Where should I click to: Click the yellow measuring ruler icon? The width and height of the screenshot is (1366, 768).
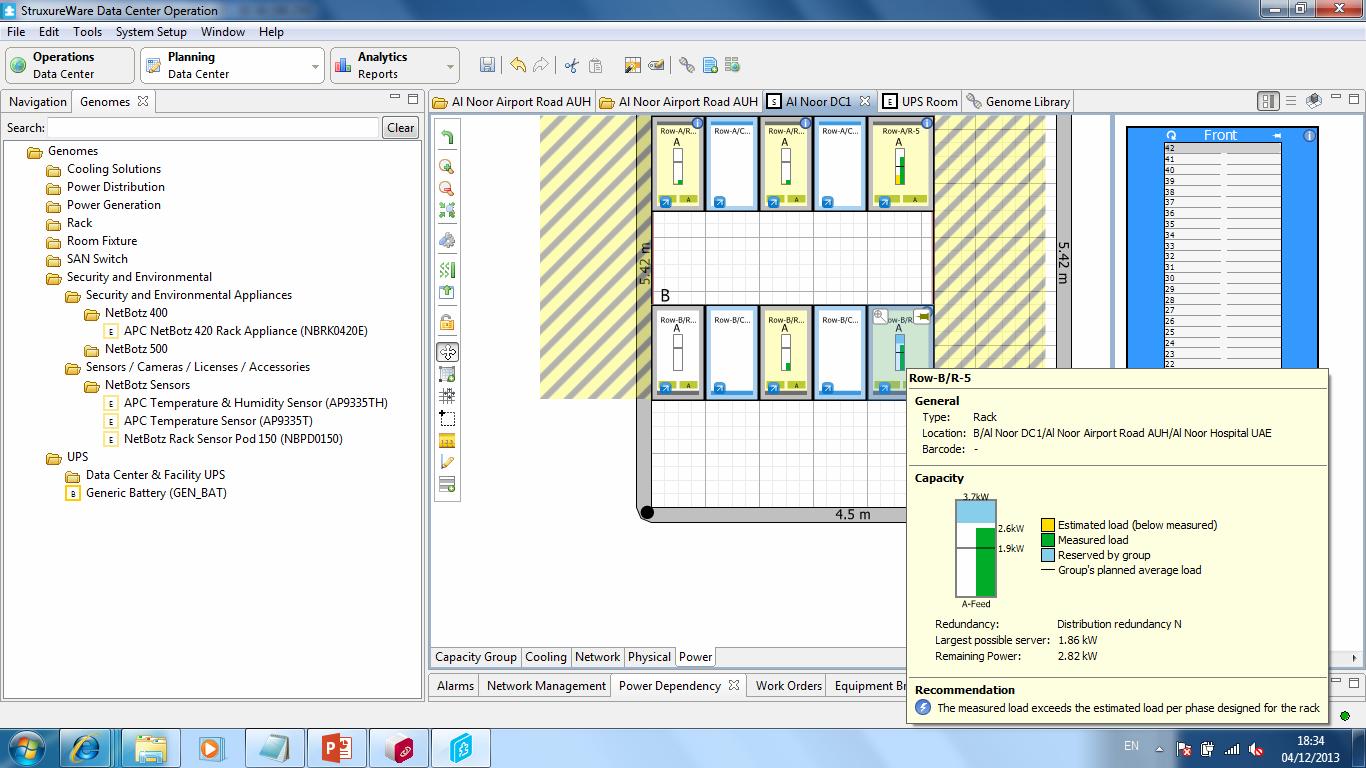pyautogui.click(x=447, y=440)
